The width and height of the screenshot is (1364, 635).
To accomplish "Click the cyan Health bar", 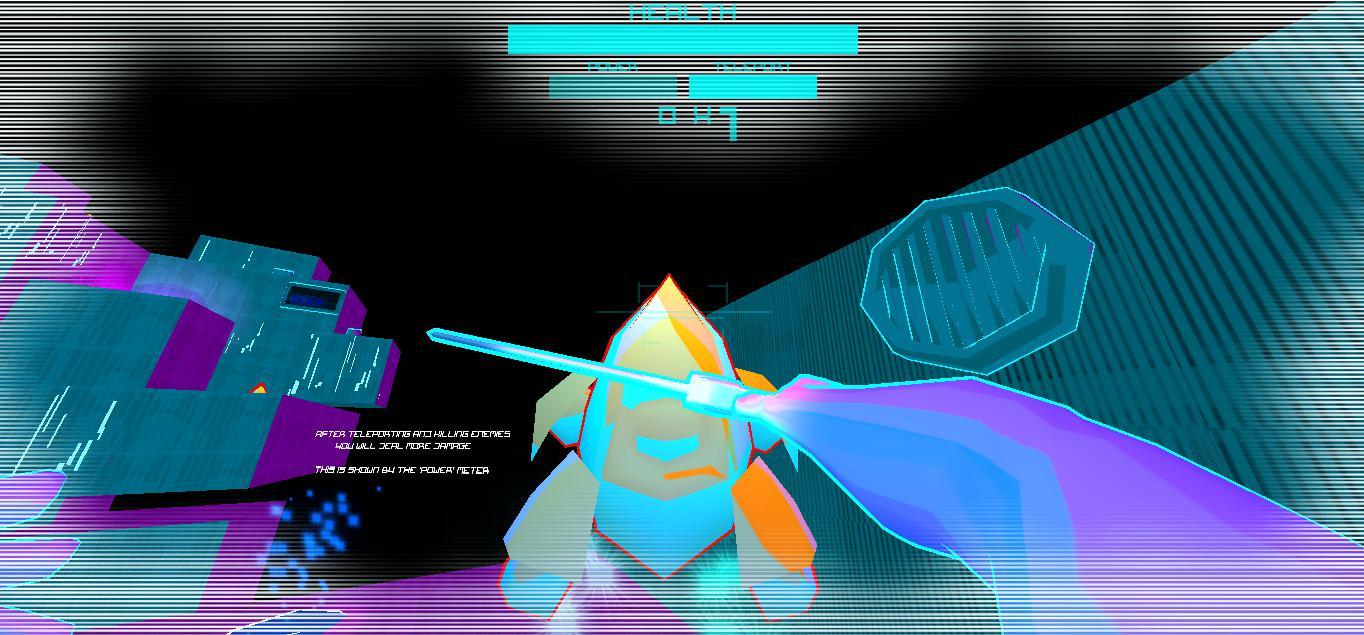I will pos(682,40).
